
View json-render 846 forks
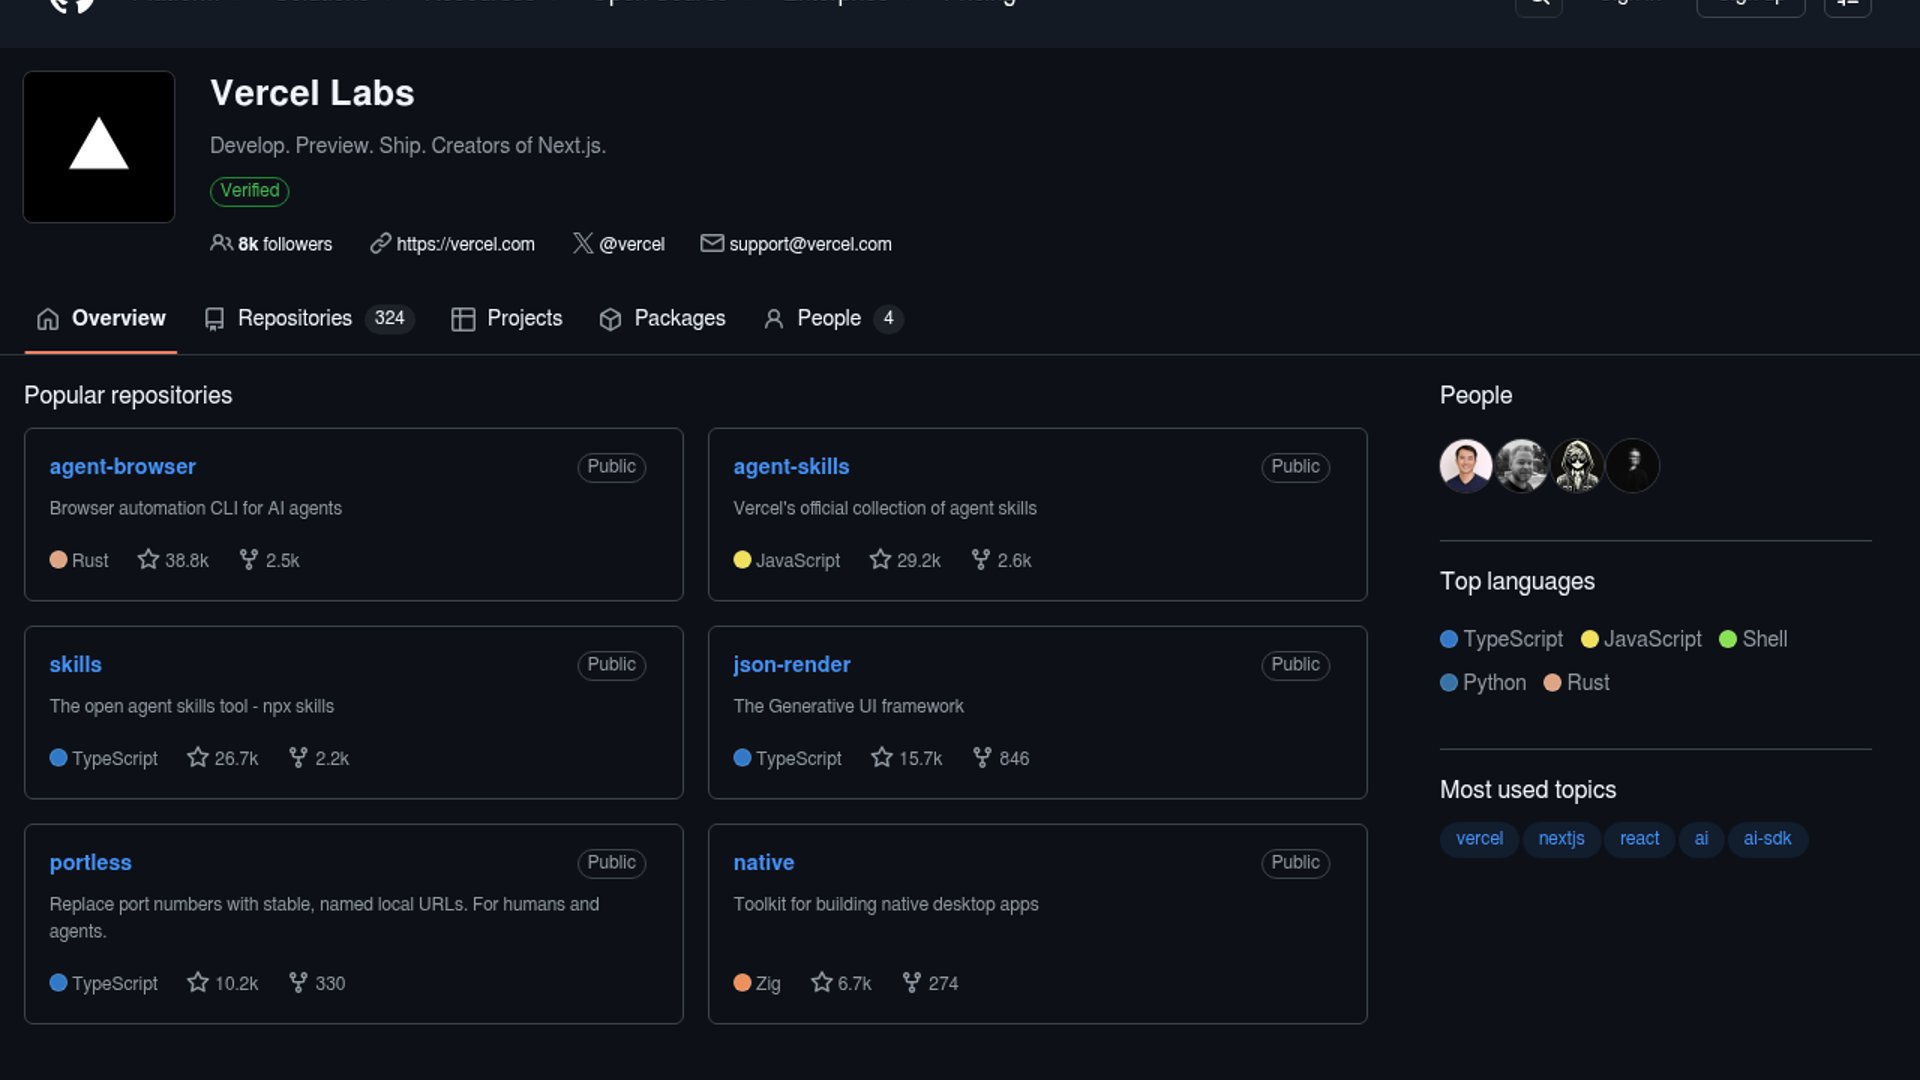(1001, 759)
